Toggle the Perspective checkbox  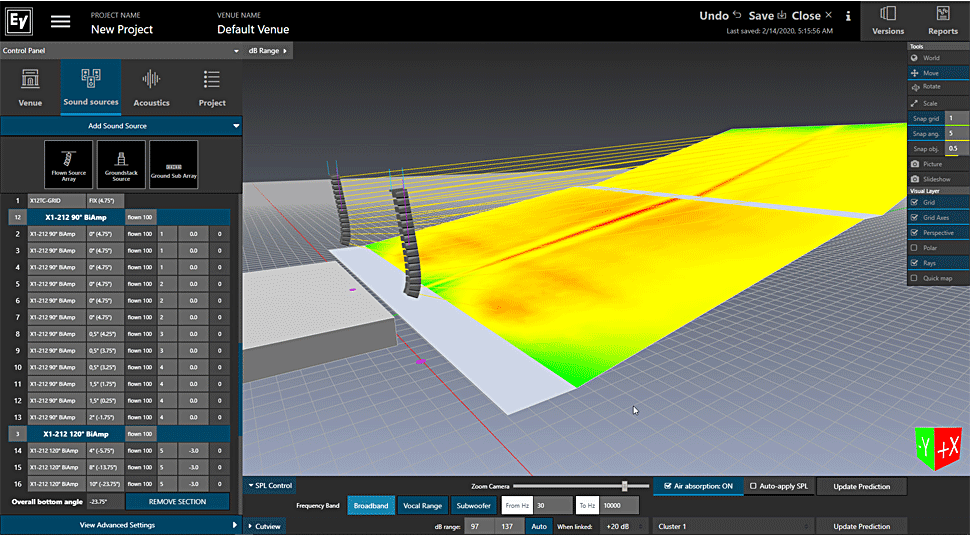pyautogui.click(x=914, y=233)
